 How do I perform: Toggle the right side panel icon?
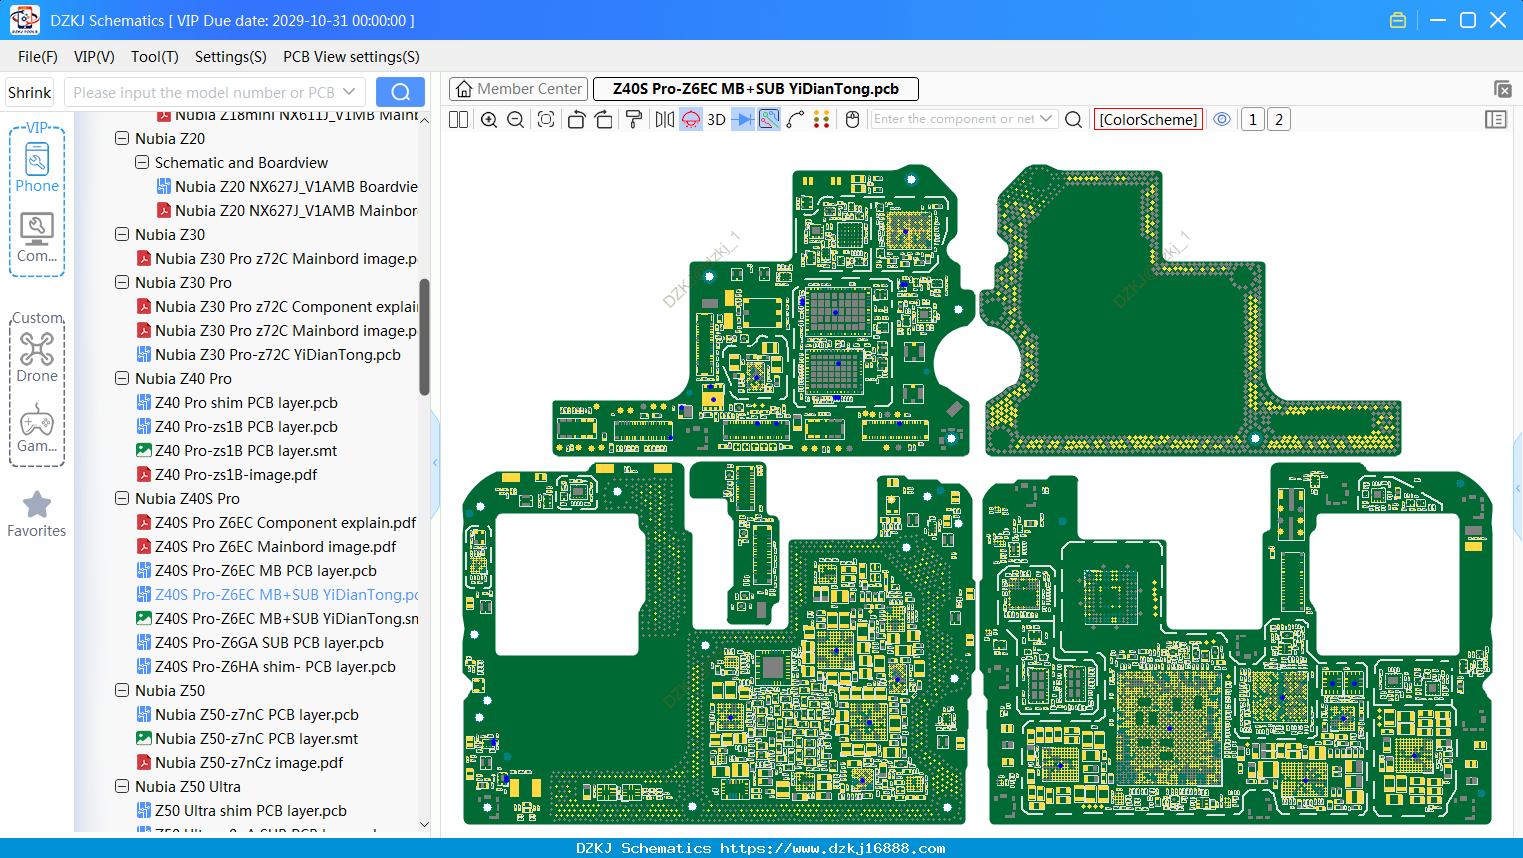pyautogui.click(x=1496, y=119)
